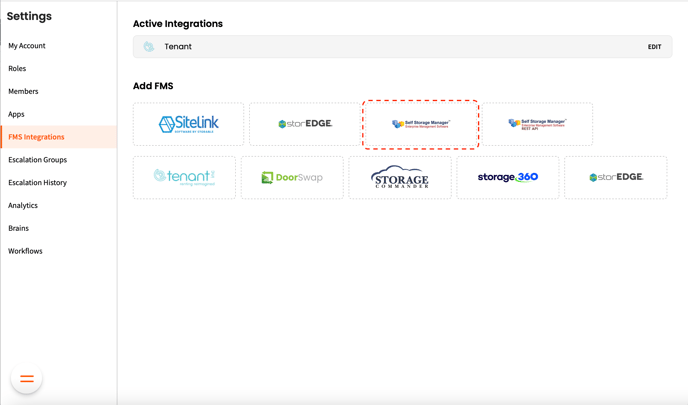The image size is (688, 405).
Task: Click the Tenant icon in Active Integrations
Action: coord(149,47)
